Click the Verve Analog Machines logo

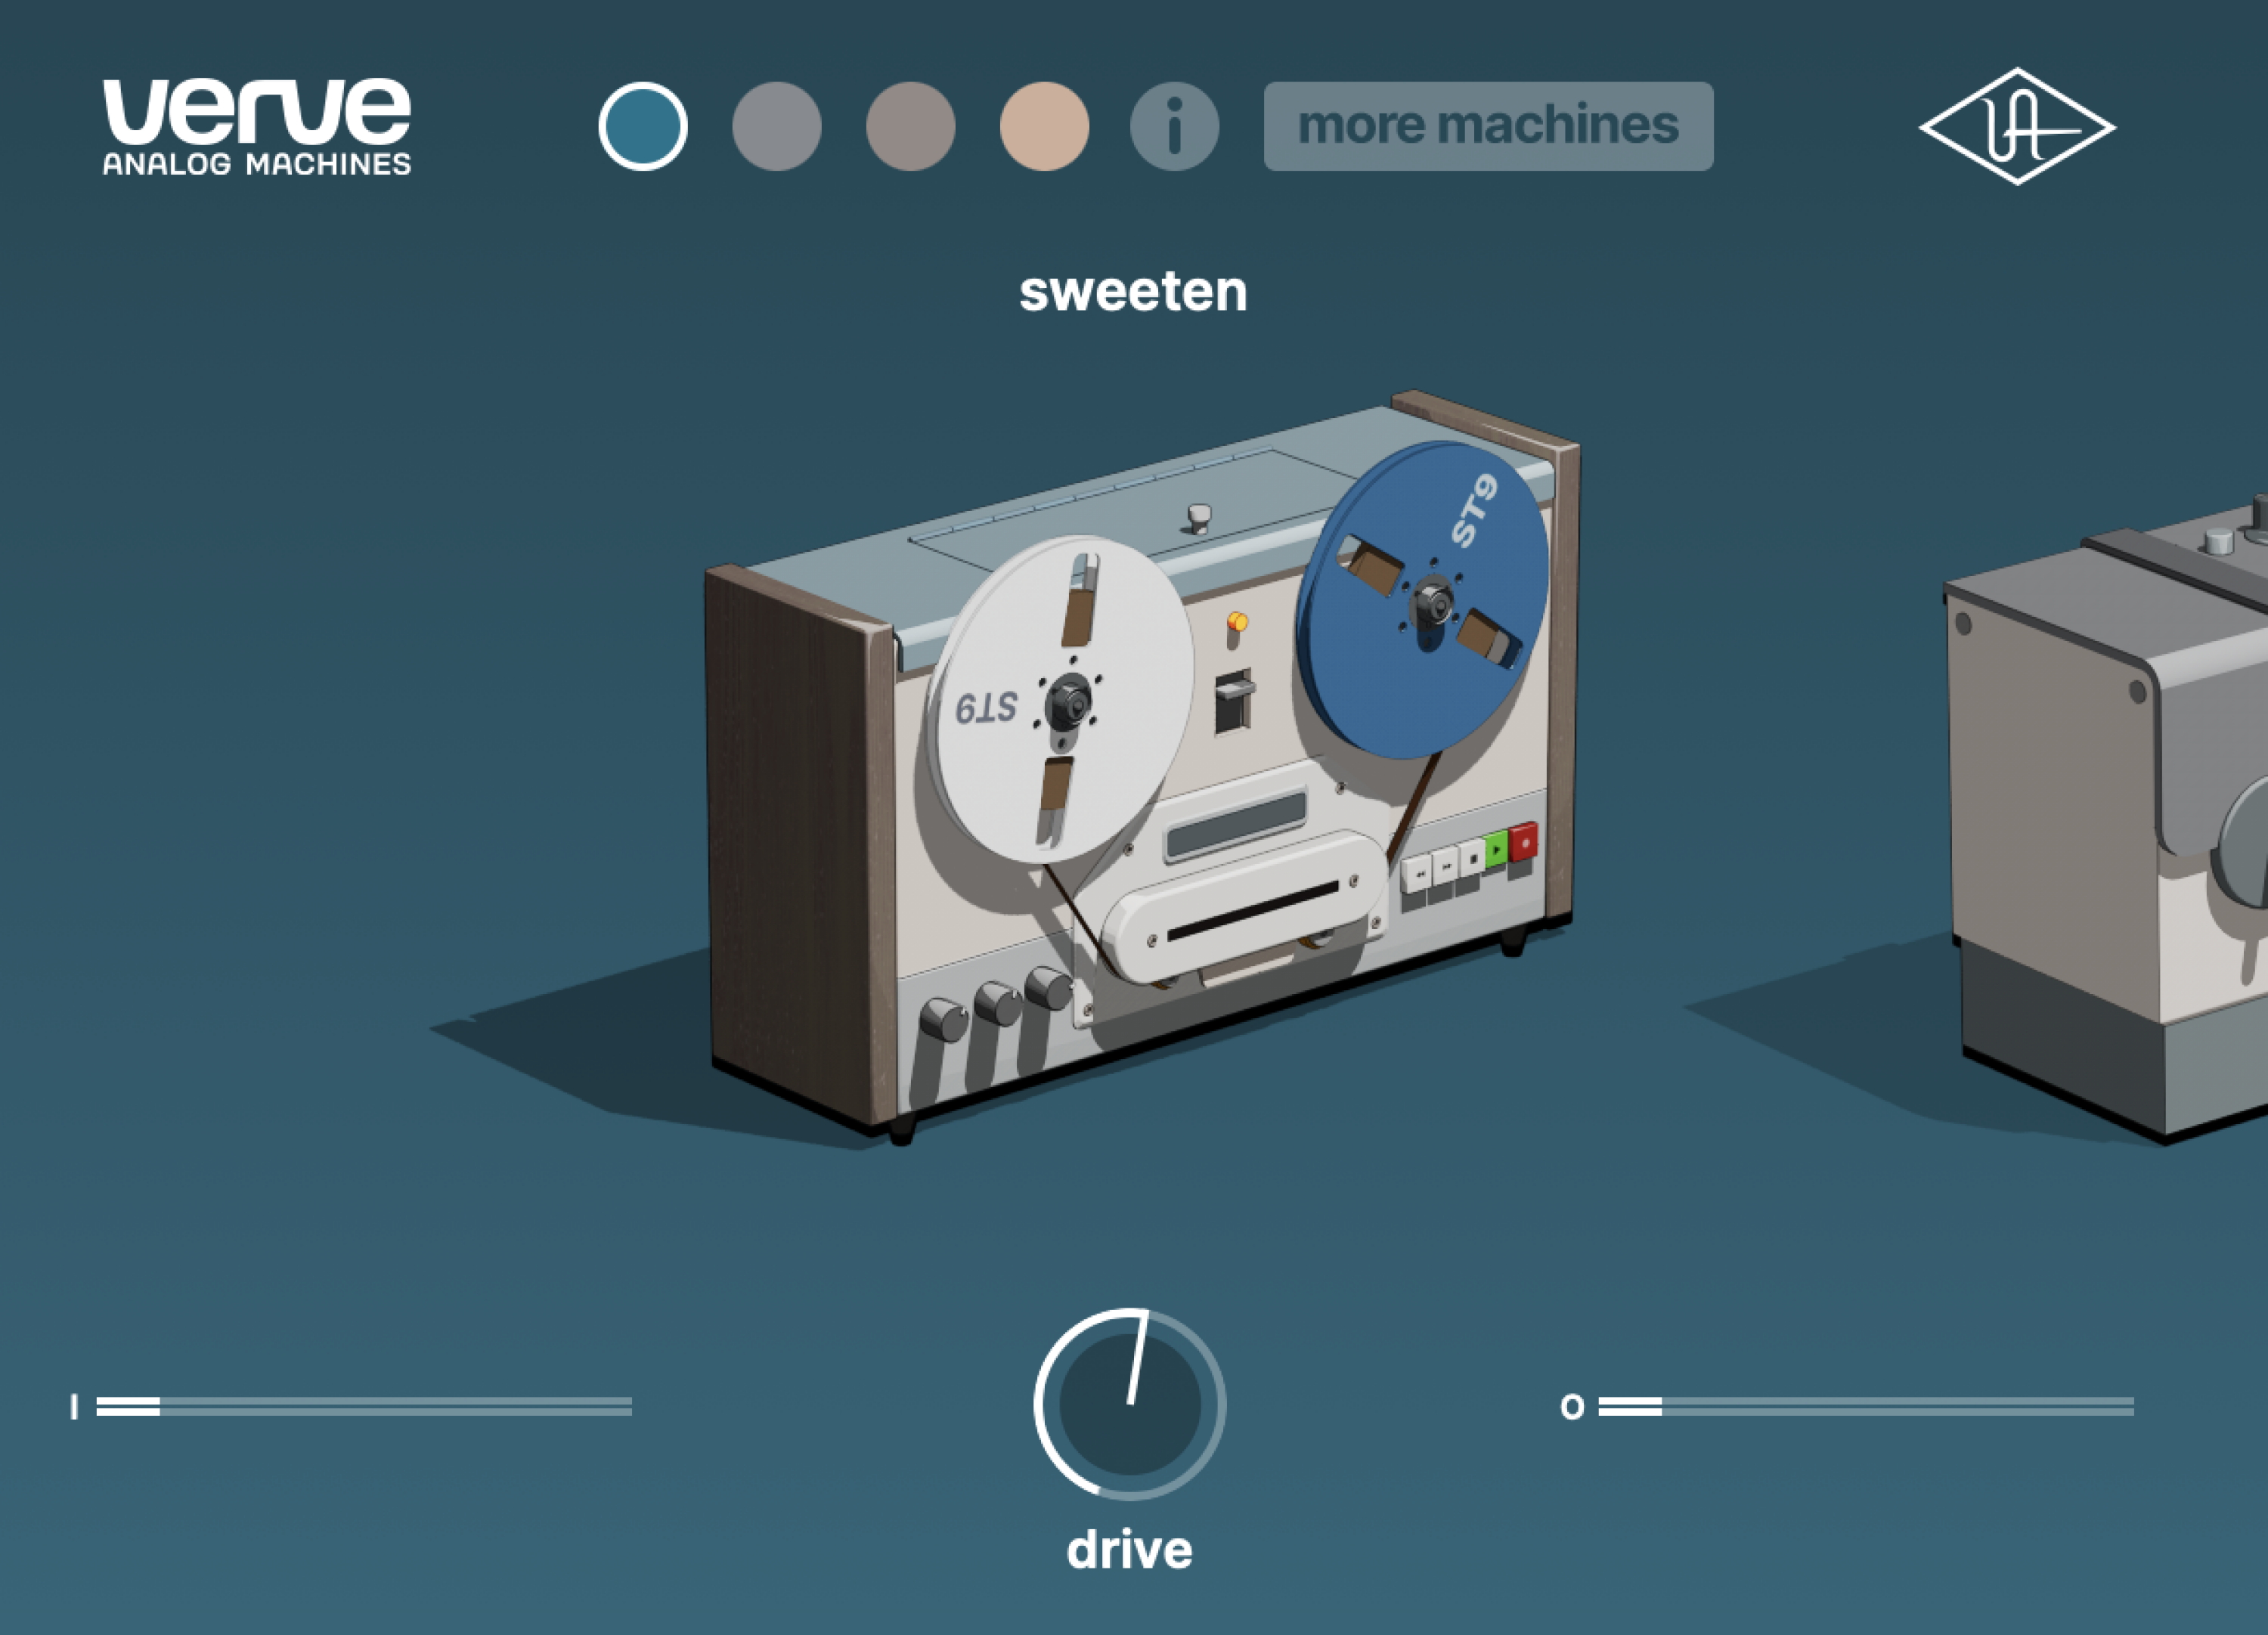[x=255, y=126]
